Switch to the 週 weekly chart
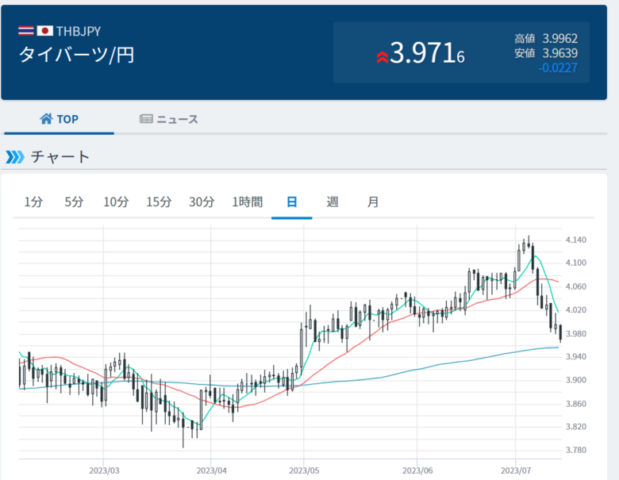The height and width of the screenshot is (480, 619). (332, 202)
